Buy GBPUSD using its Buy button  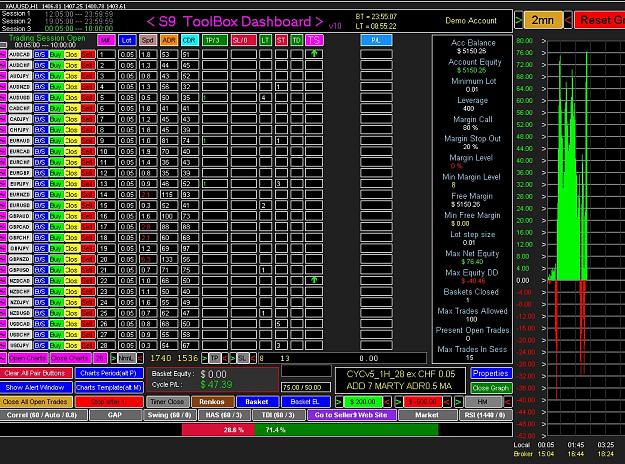(x=56, y=269)
